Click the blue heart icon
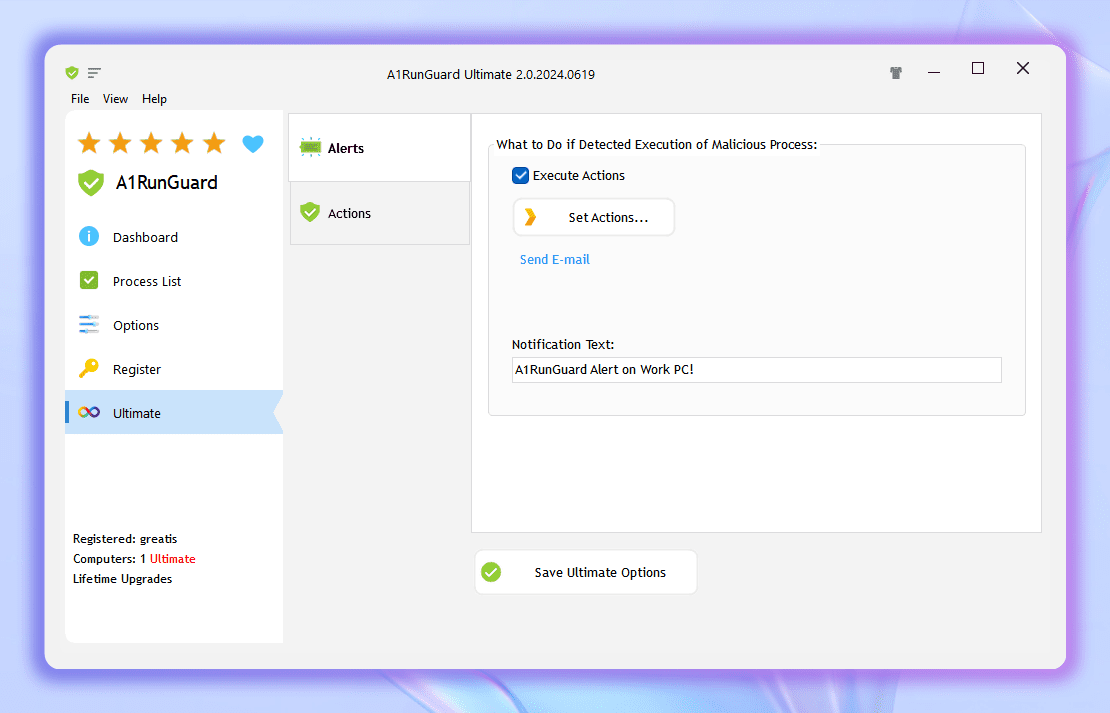Viewport: 1110px width, 713px height. 253,144
